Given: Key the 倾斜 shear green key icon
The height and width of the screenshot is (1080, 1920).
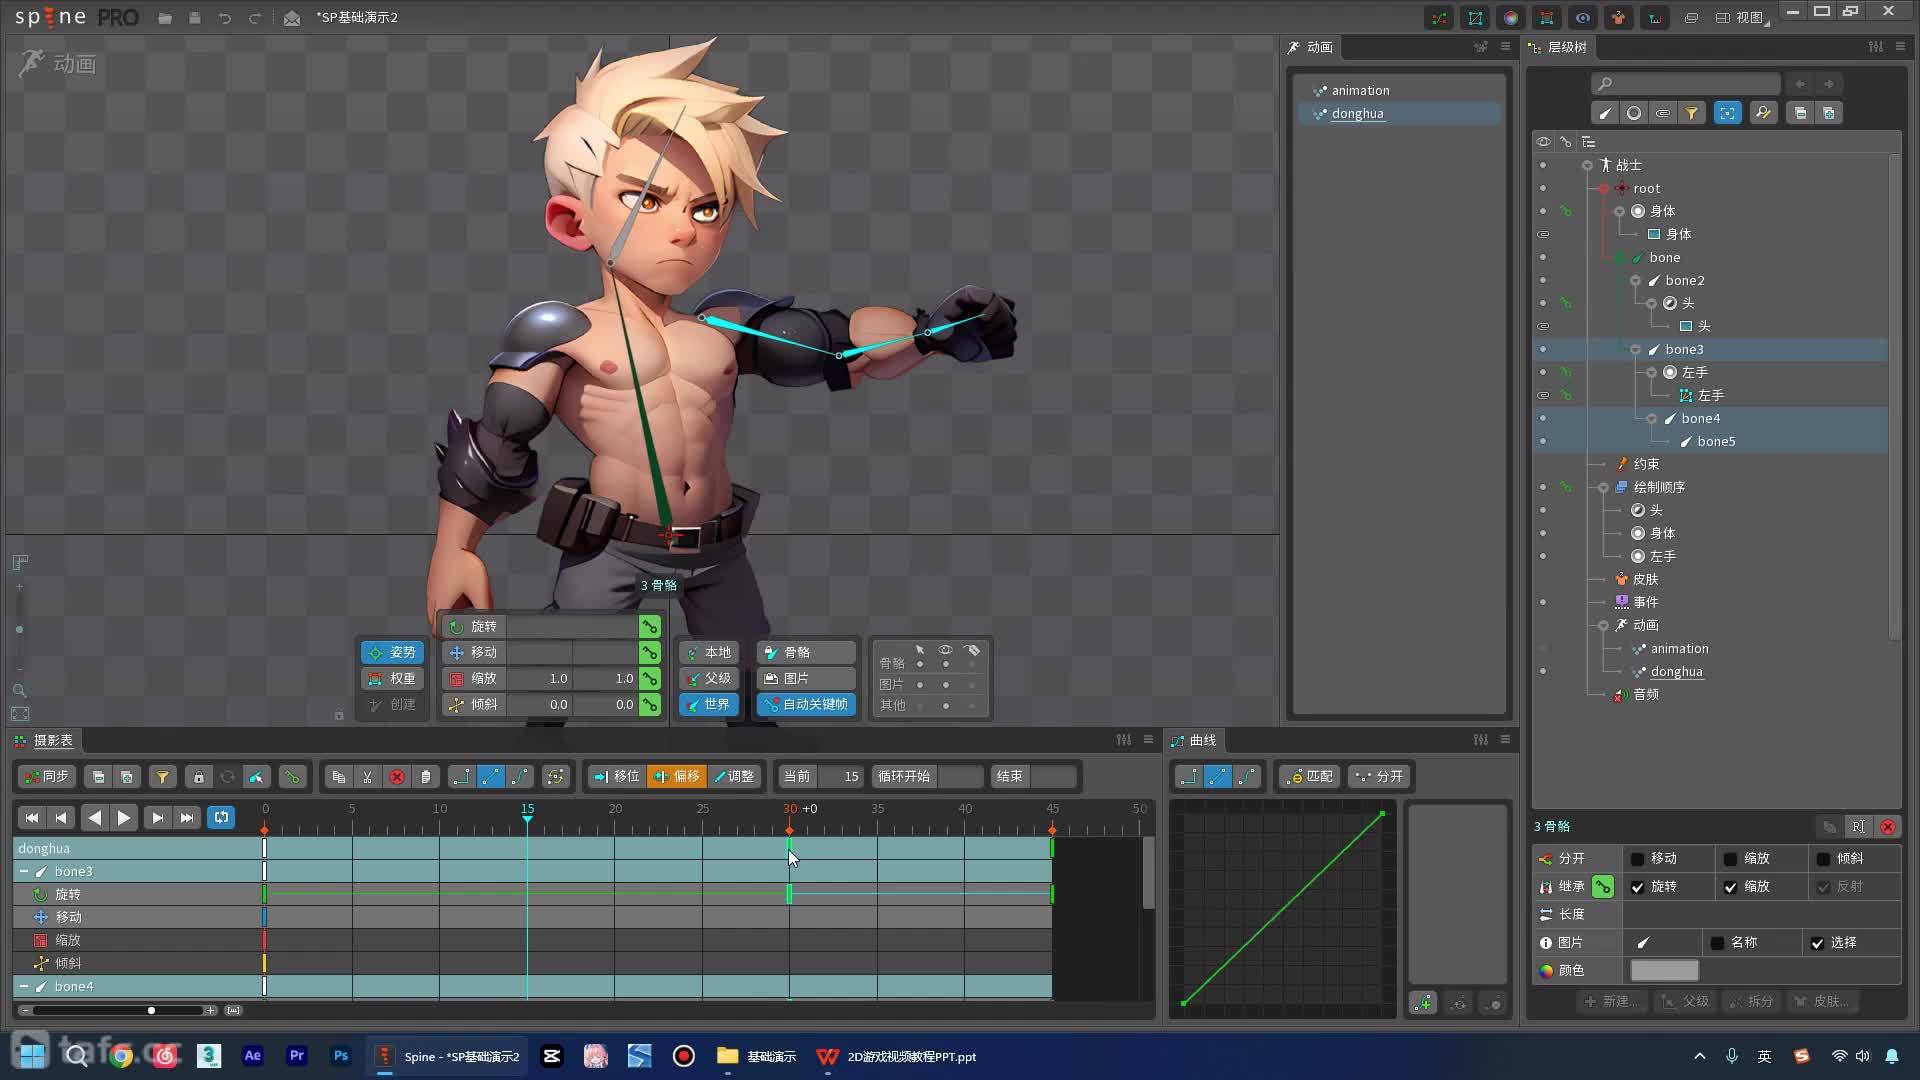Looking at the screenshot, I should tap(650, 704).
